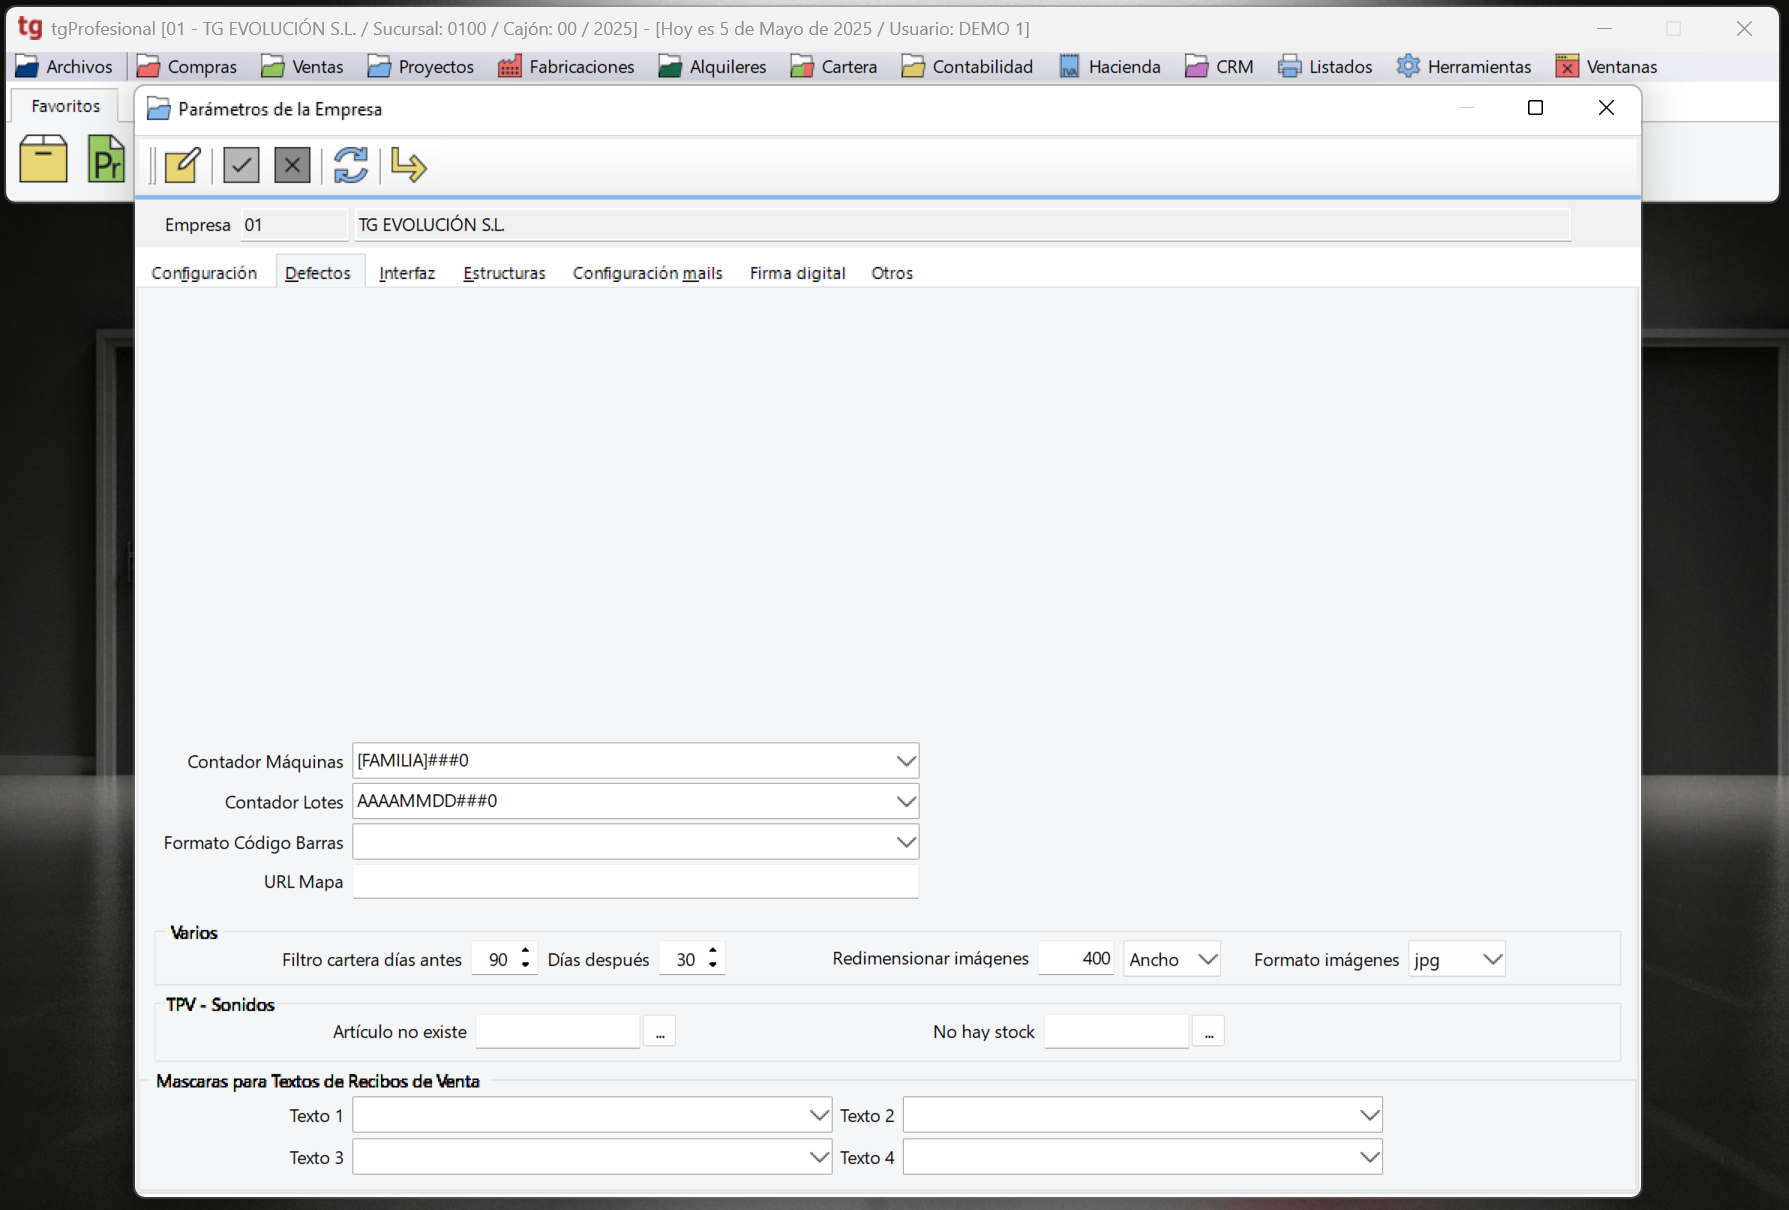Switch to the Configuración tab
The height and width of the screenshot is (1210, 1789).
[x=204, y=273]
